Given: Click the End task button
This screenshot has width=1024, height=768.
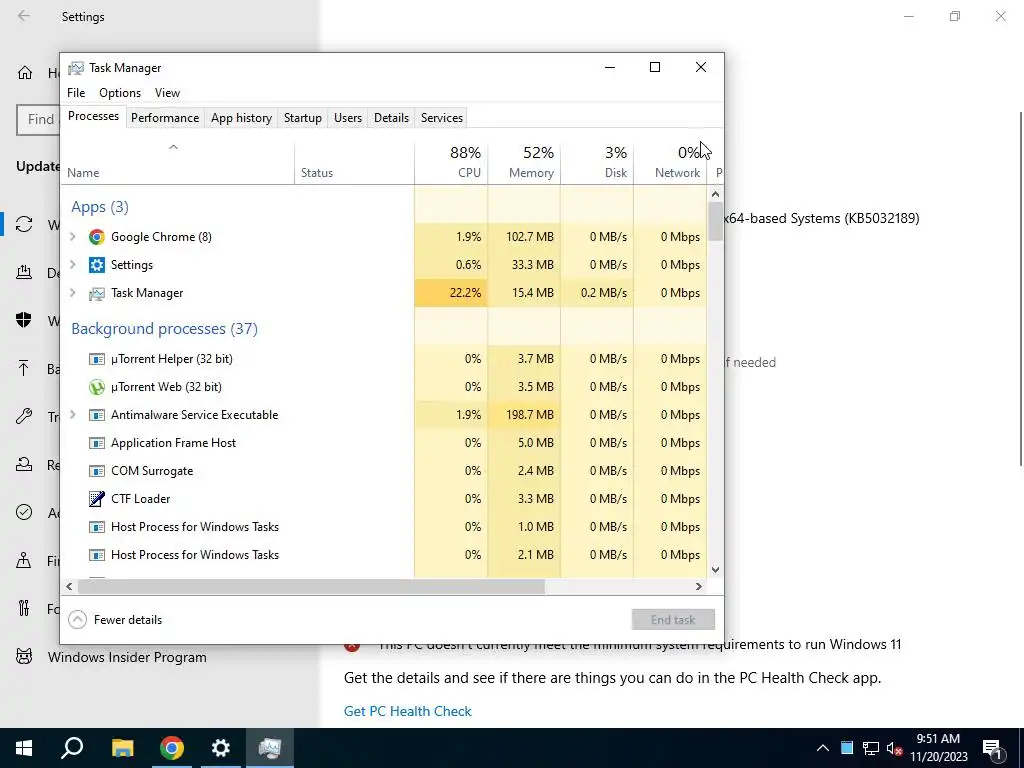Looking at the screenshot, I should click(x=673, y=620).
